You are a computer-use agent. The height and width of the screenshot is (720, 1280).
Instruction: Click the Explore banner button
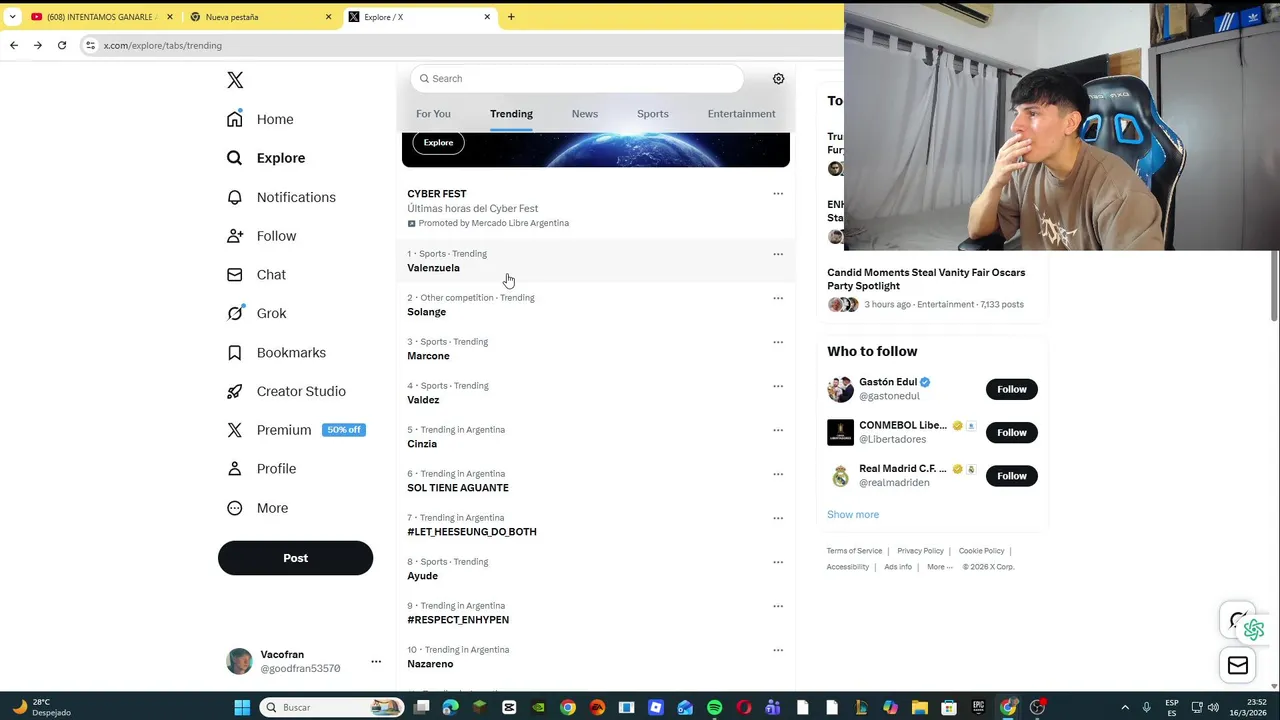click(438, 143)
